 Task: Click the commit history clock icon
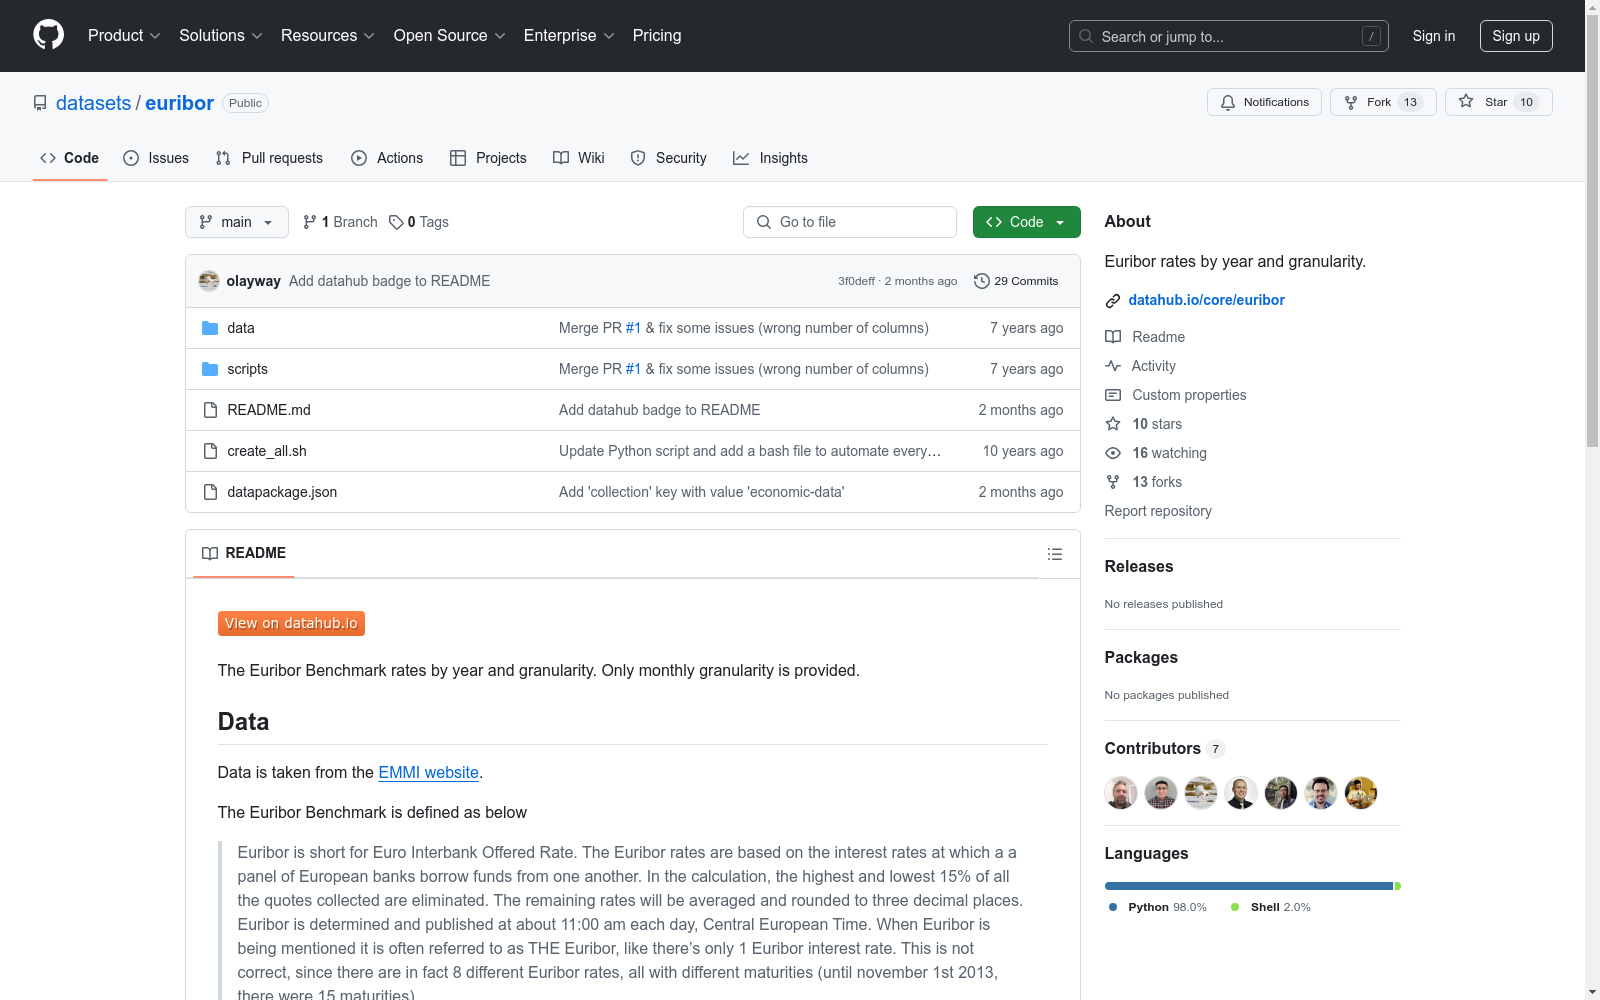click(982, 281)
